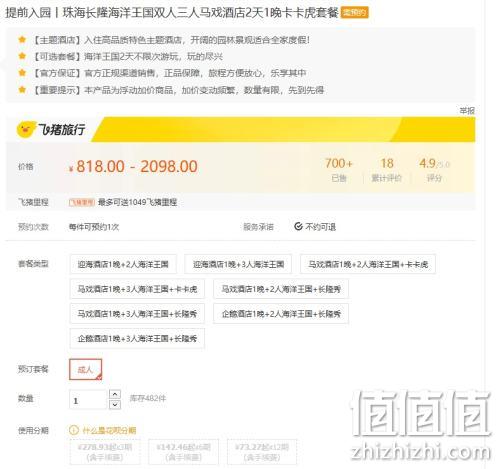The height and width of the screenshot is (469, 500).
Task: Decrease quantity with the down arrow
Action: click(115, 405)
